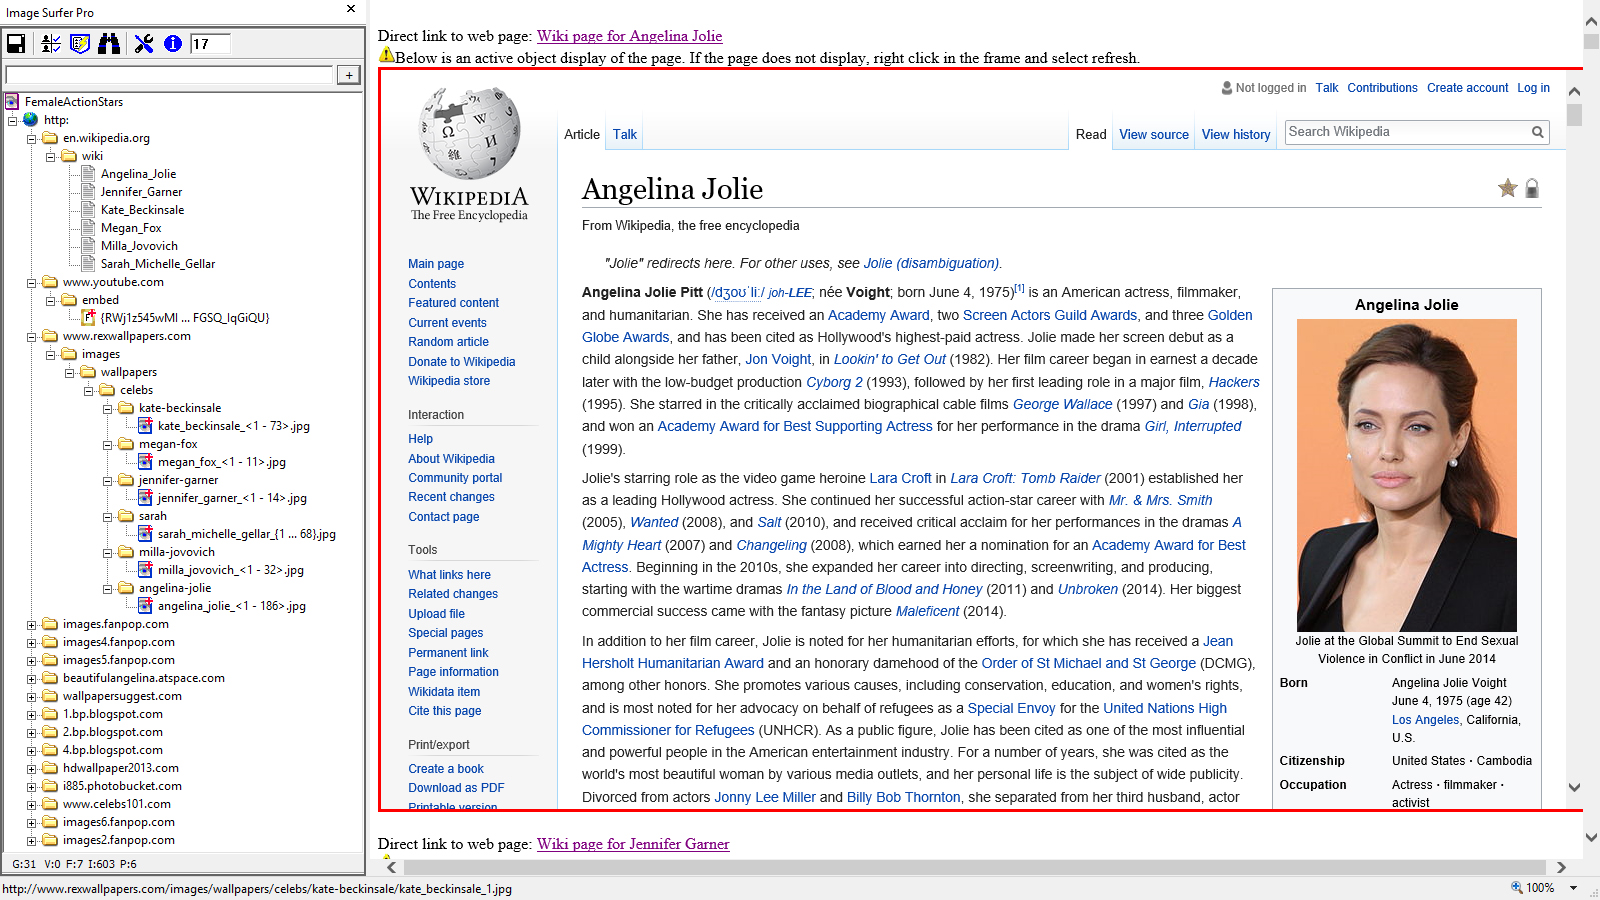Open the Download as PDF sidebar link
1600x900 pixels.
[456, 788]
